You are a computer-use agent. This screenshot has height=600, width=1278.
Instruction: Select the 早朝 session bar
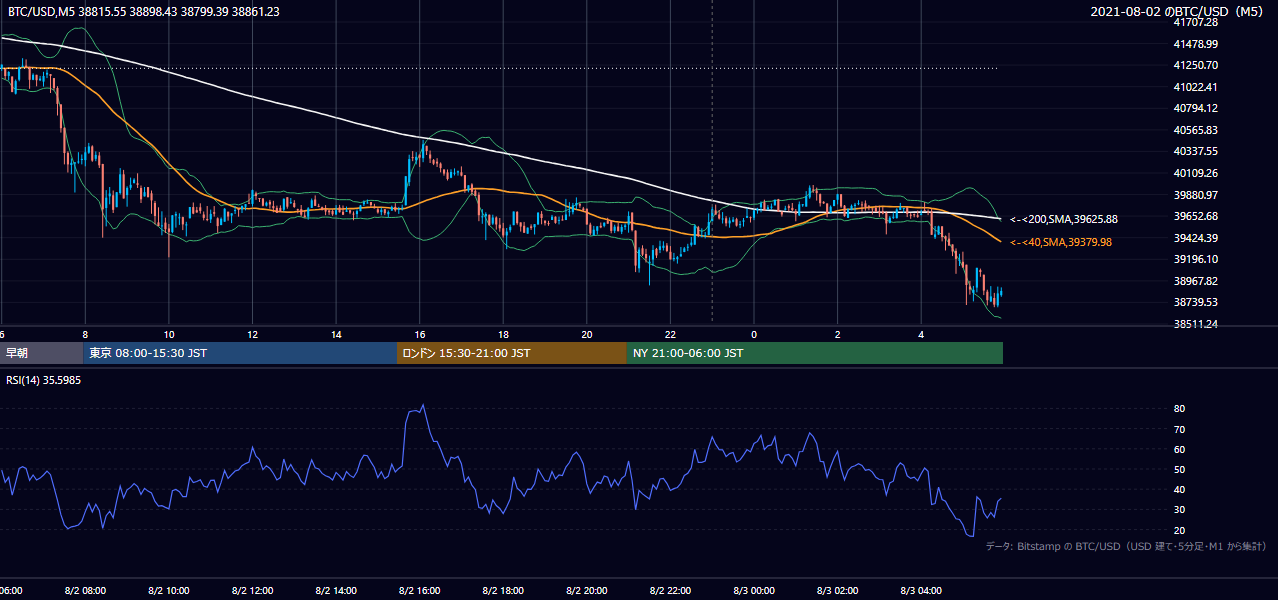pos(42,353)
